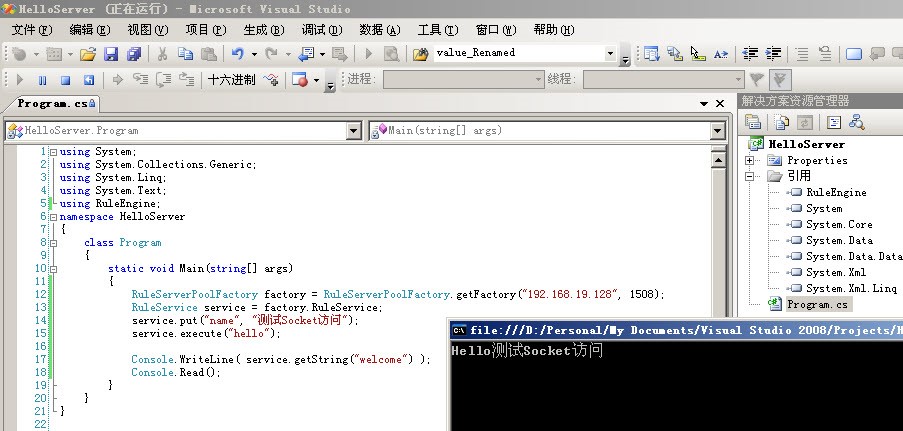Open the 文件(F) menu

[x=32, y=30]
